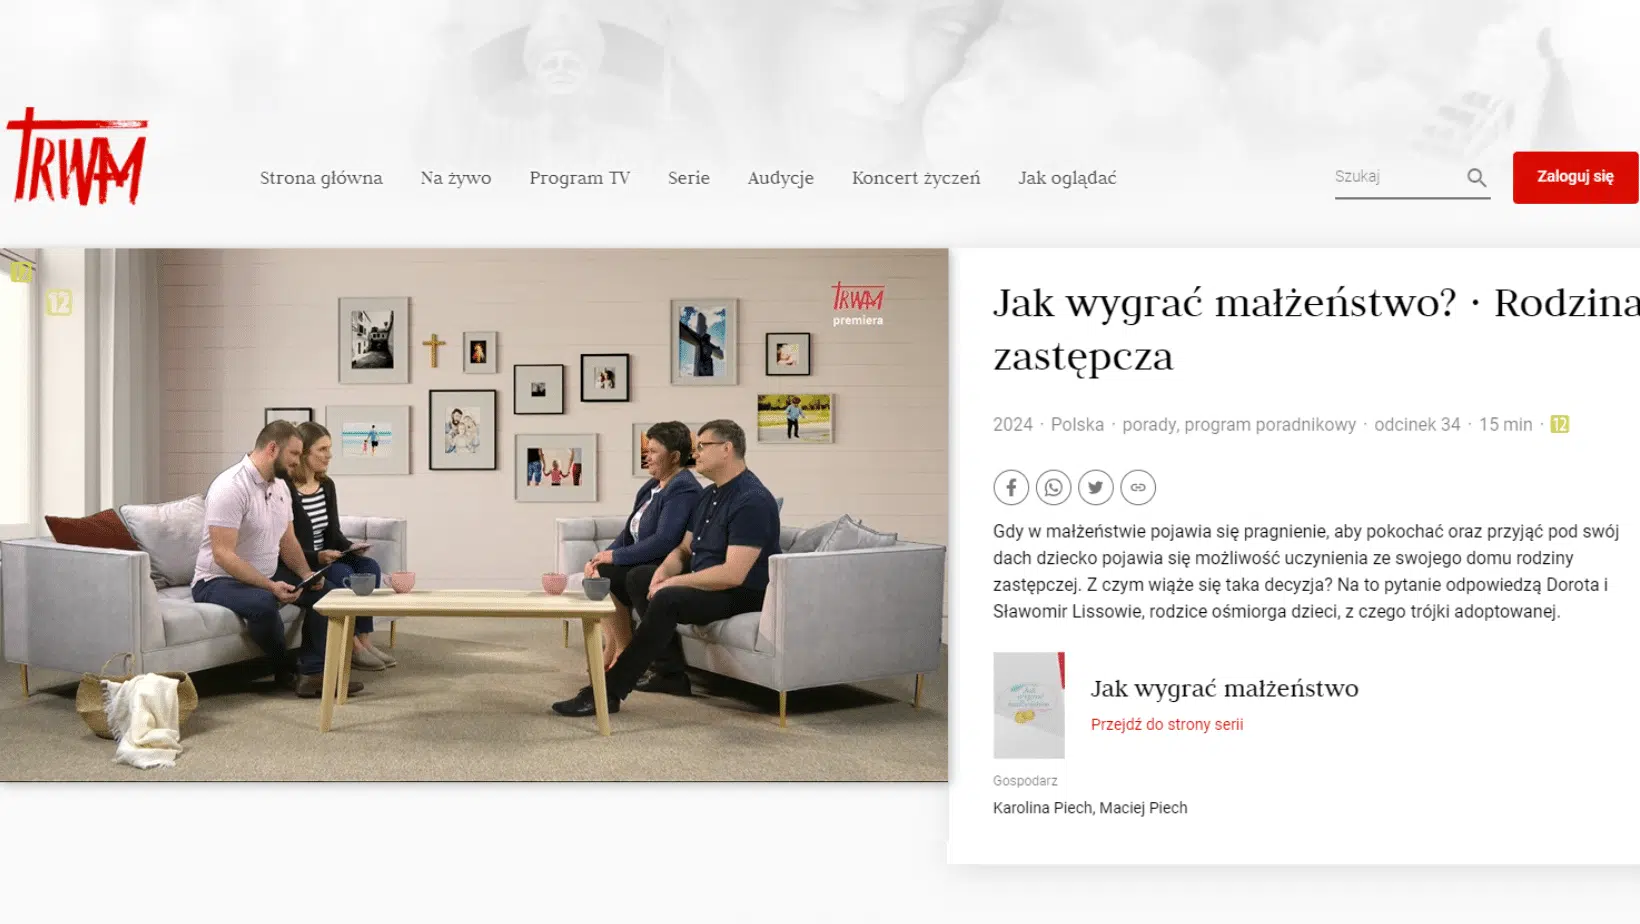
Task: Click the age rating 12 badge
Action: 1559,424
